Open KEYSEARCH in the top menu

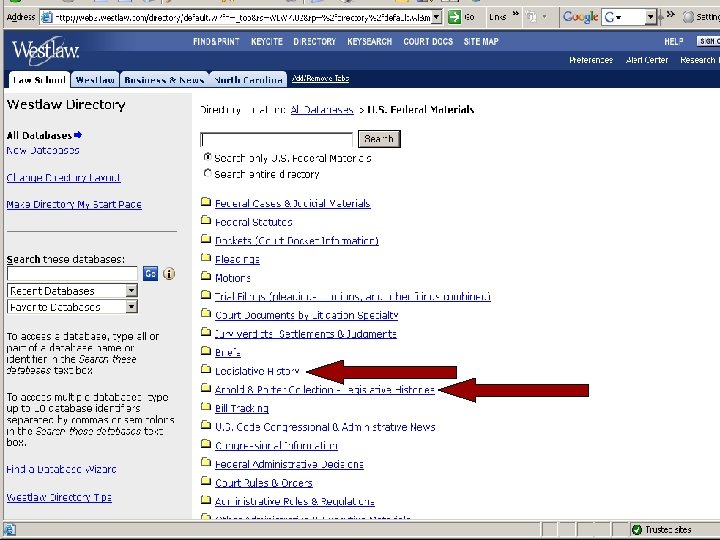tap(370, 42)
